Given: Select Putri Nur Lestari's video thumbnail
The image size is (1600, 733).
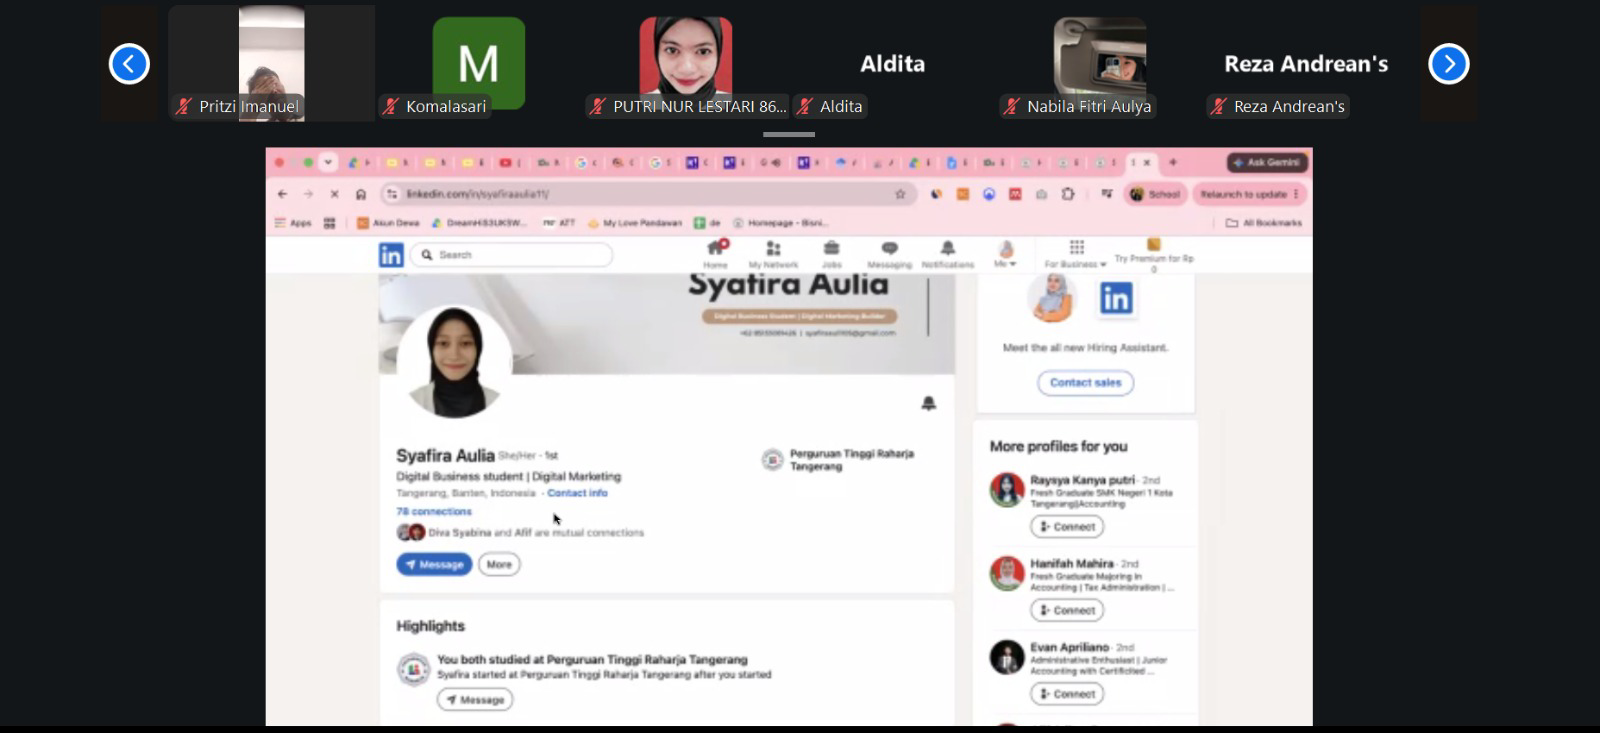Looking at the screenshot, I should point(686,63).
